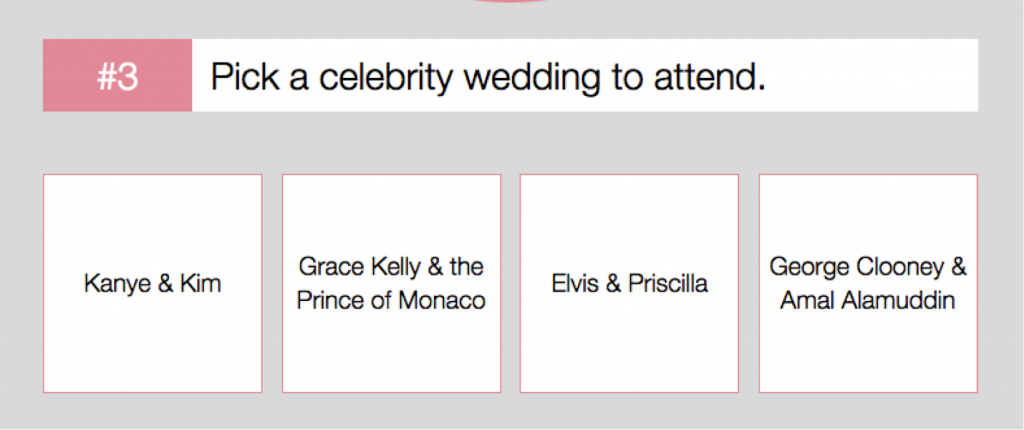Click the 'George Clooney &' text line

[868, 267]
